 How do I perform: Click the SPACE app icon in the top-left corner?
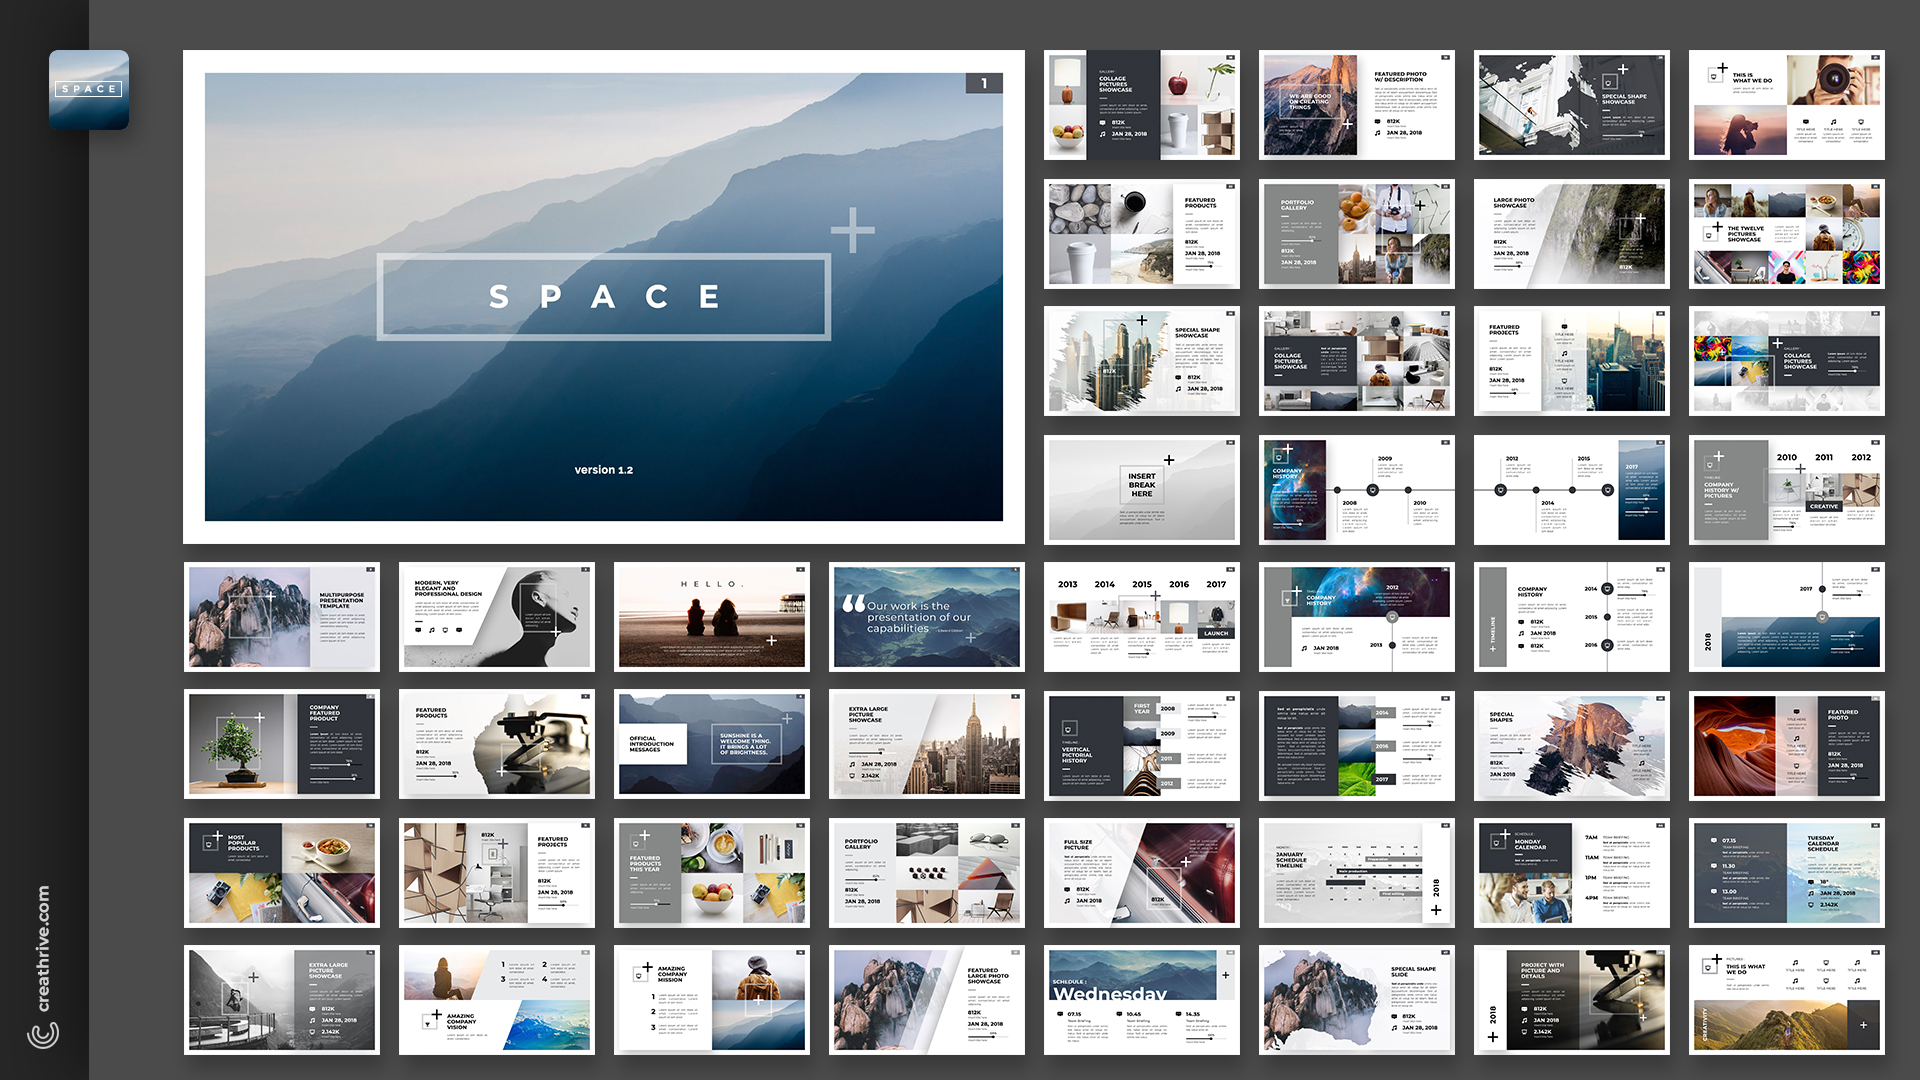tap(89, 88)
